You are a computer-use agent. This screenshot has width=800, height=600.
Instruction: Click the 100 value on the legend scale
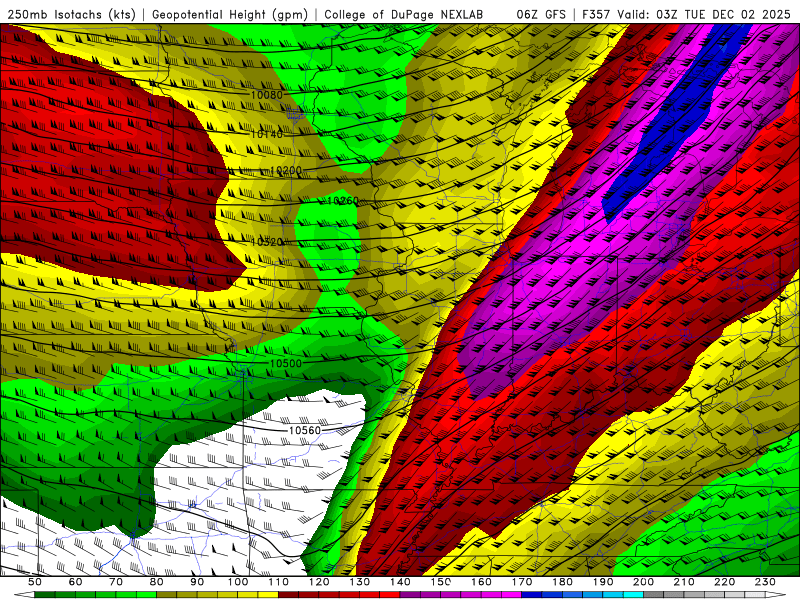238,582
